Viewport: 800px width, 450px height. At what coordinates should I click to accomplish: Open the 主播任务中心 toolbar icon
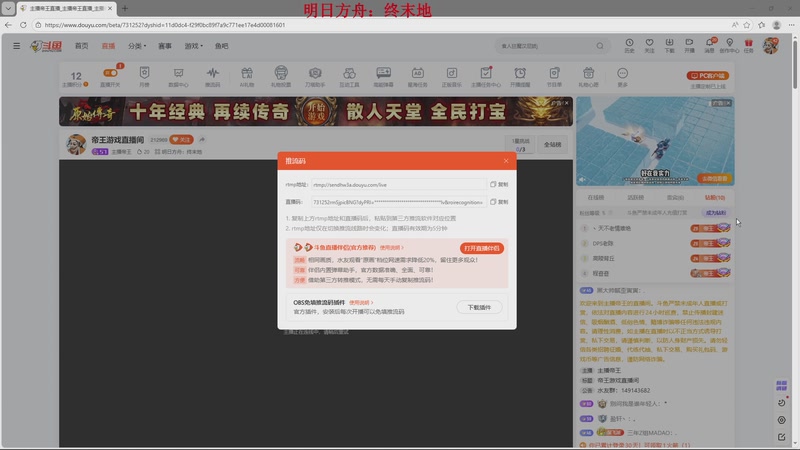pos(486,77)
